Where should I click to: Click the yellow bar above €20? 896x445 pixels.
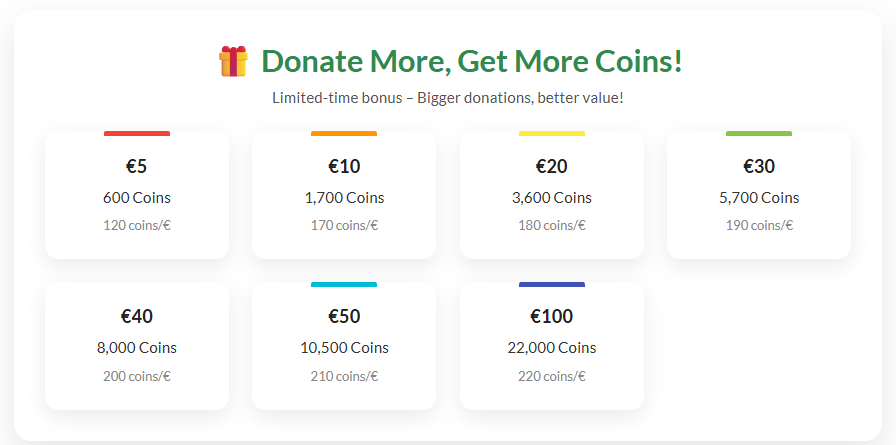552,133
